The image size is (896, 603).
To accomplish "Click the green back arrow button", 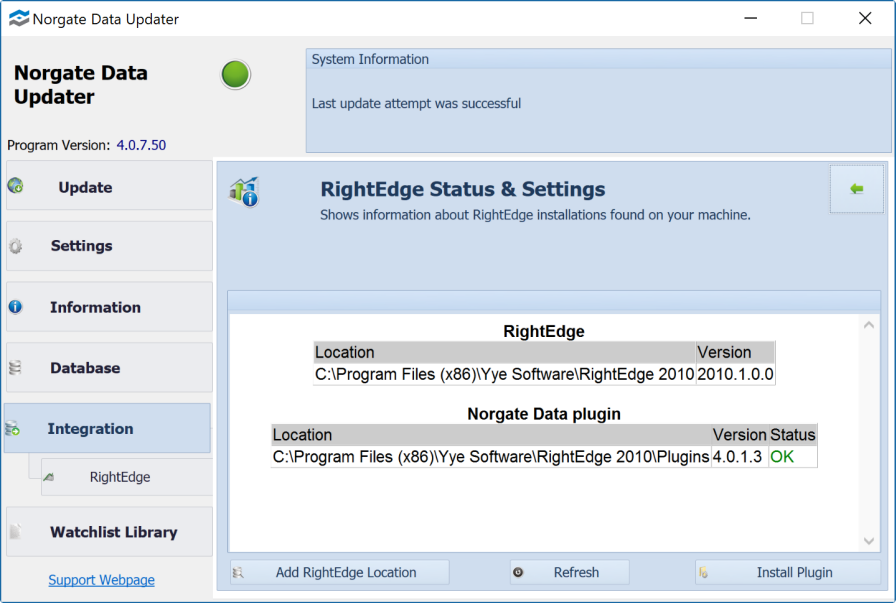I will 856,189.
